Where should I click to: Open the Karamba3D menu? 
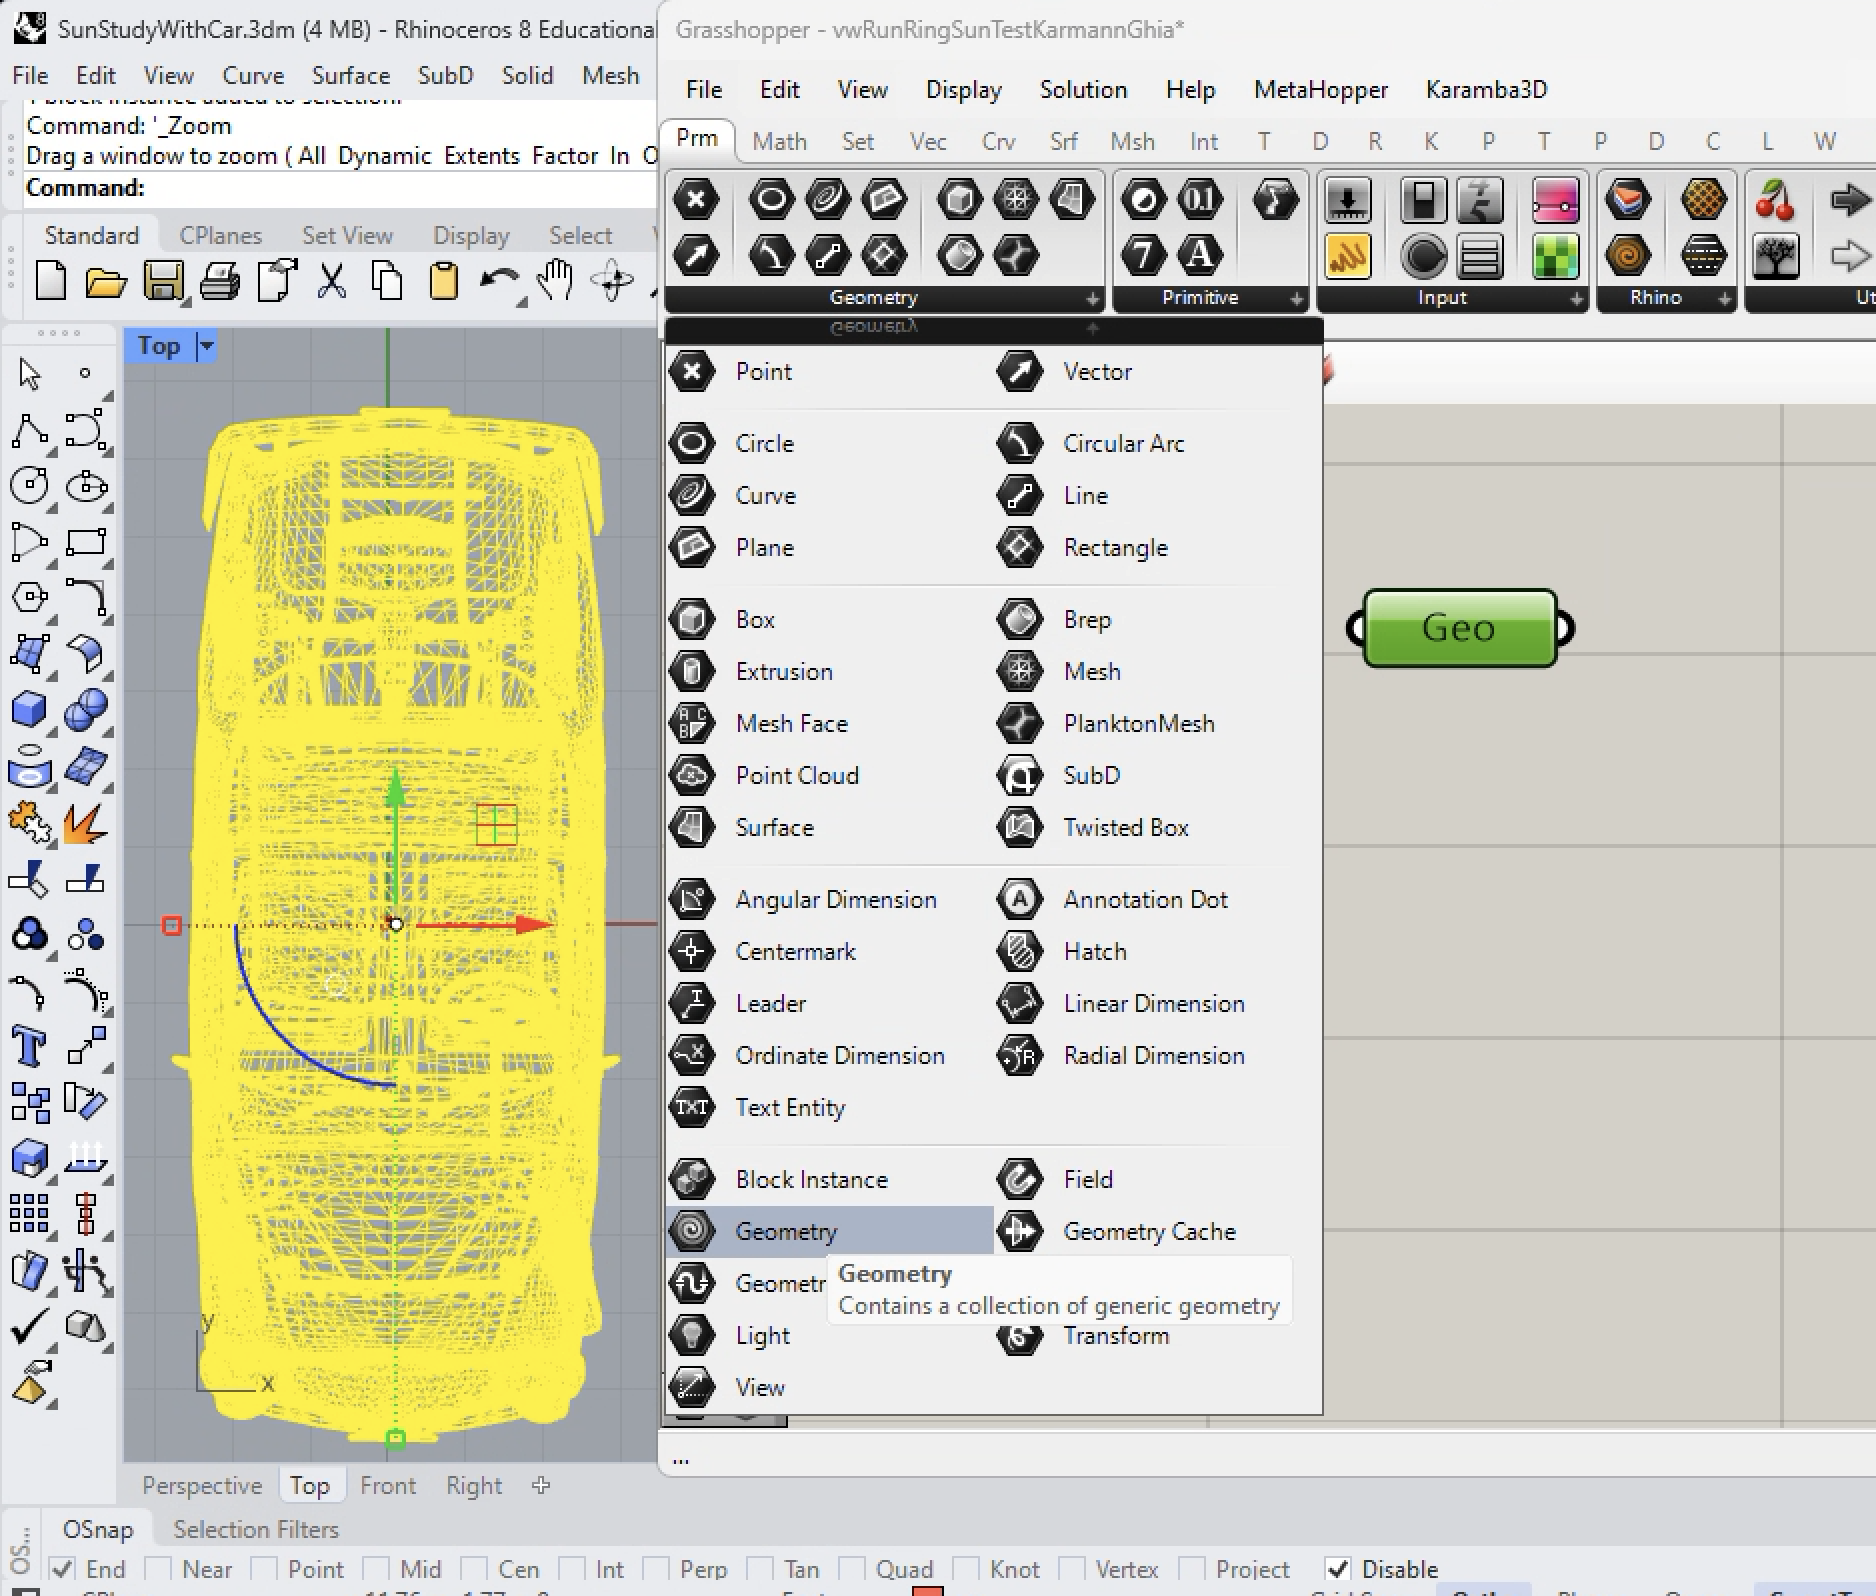(1486, 90)
